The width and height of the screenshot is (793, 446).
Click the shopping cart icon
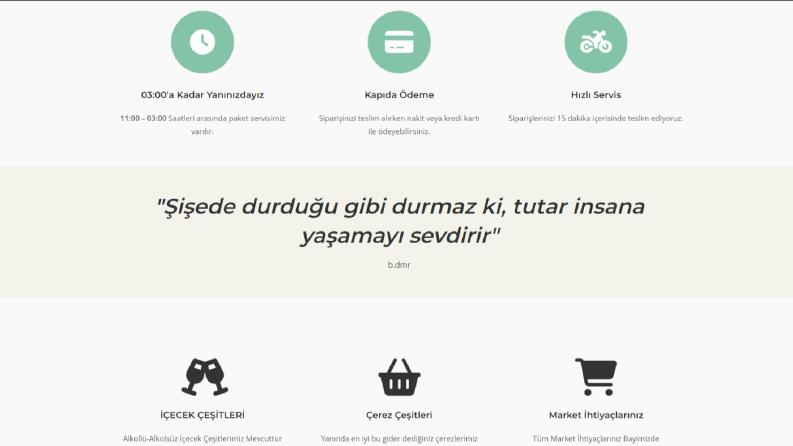(596, 377)
